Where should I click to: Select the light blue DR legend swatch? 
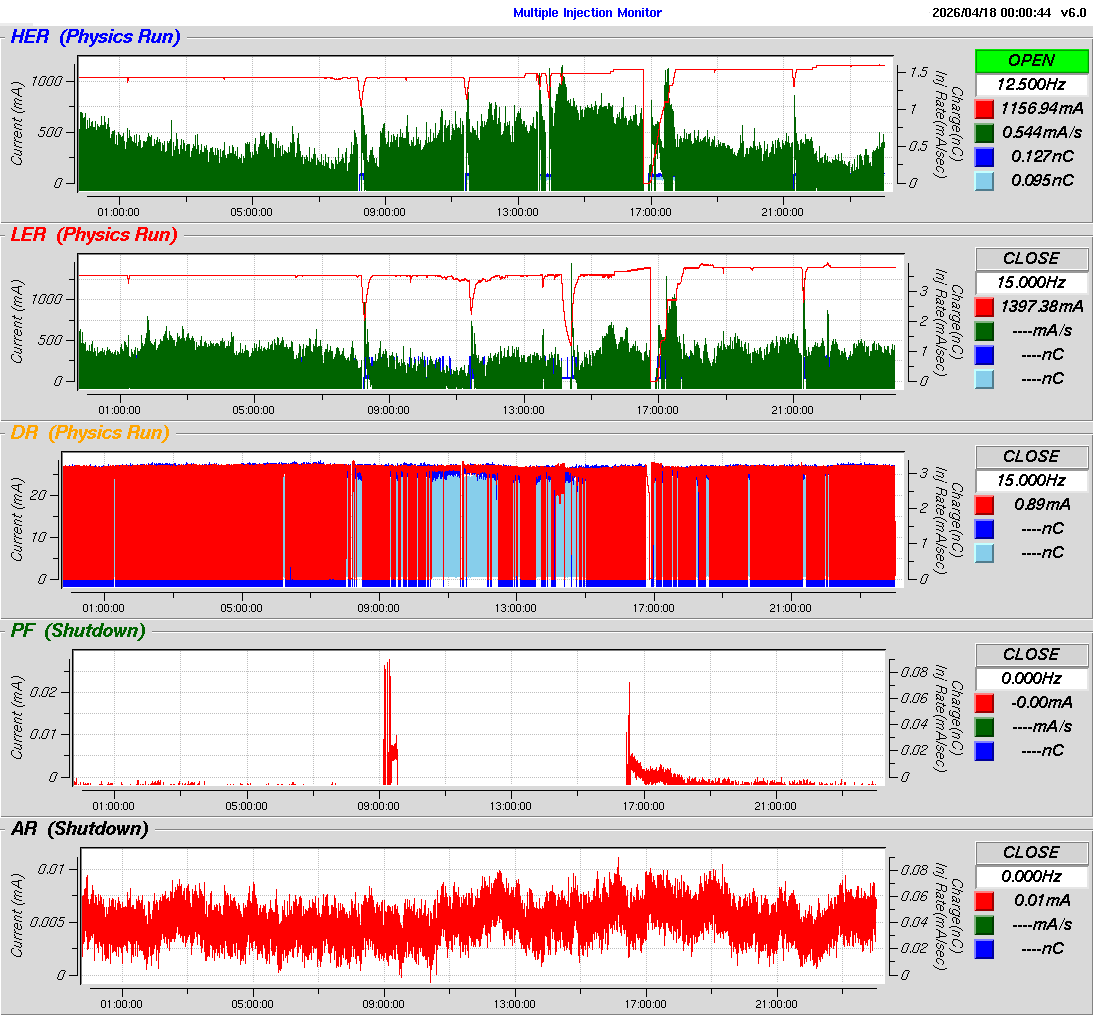coord(985,553)
